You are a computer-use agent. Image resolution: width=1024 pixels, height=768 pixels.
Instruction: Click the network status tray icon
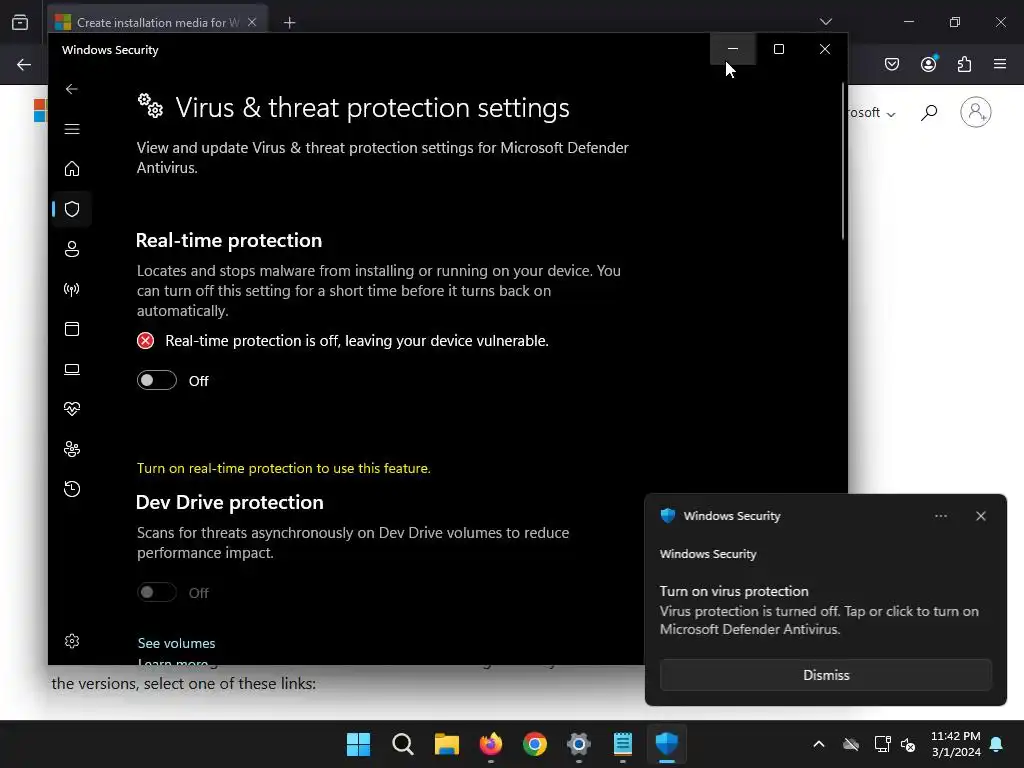pyautogui.click(x=882, y=744)
